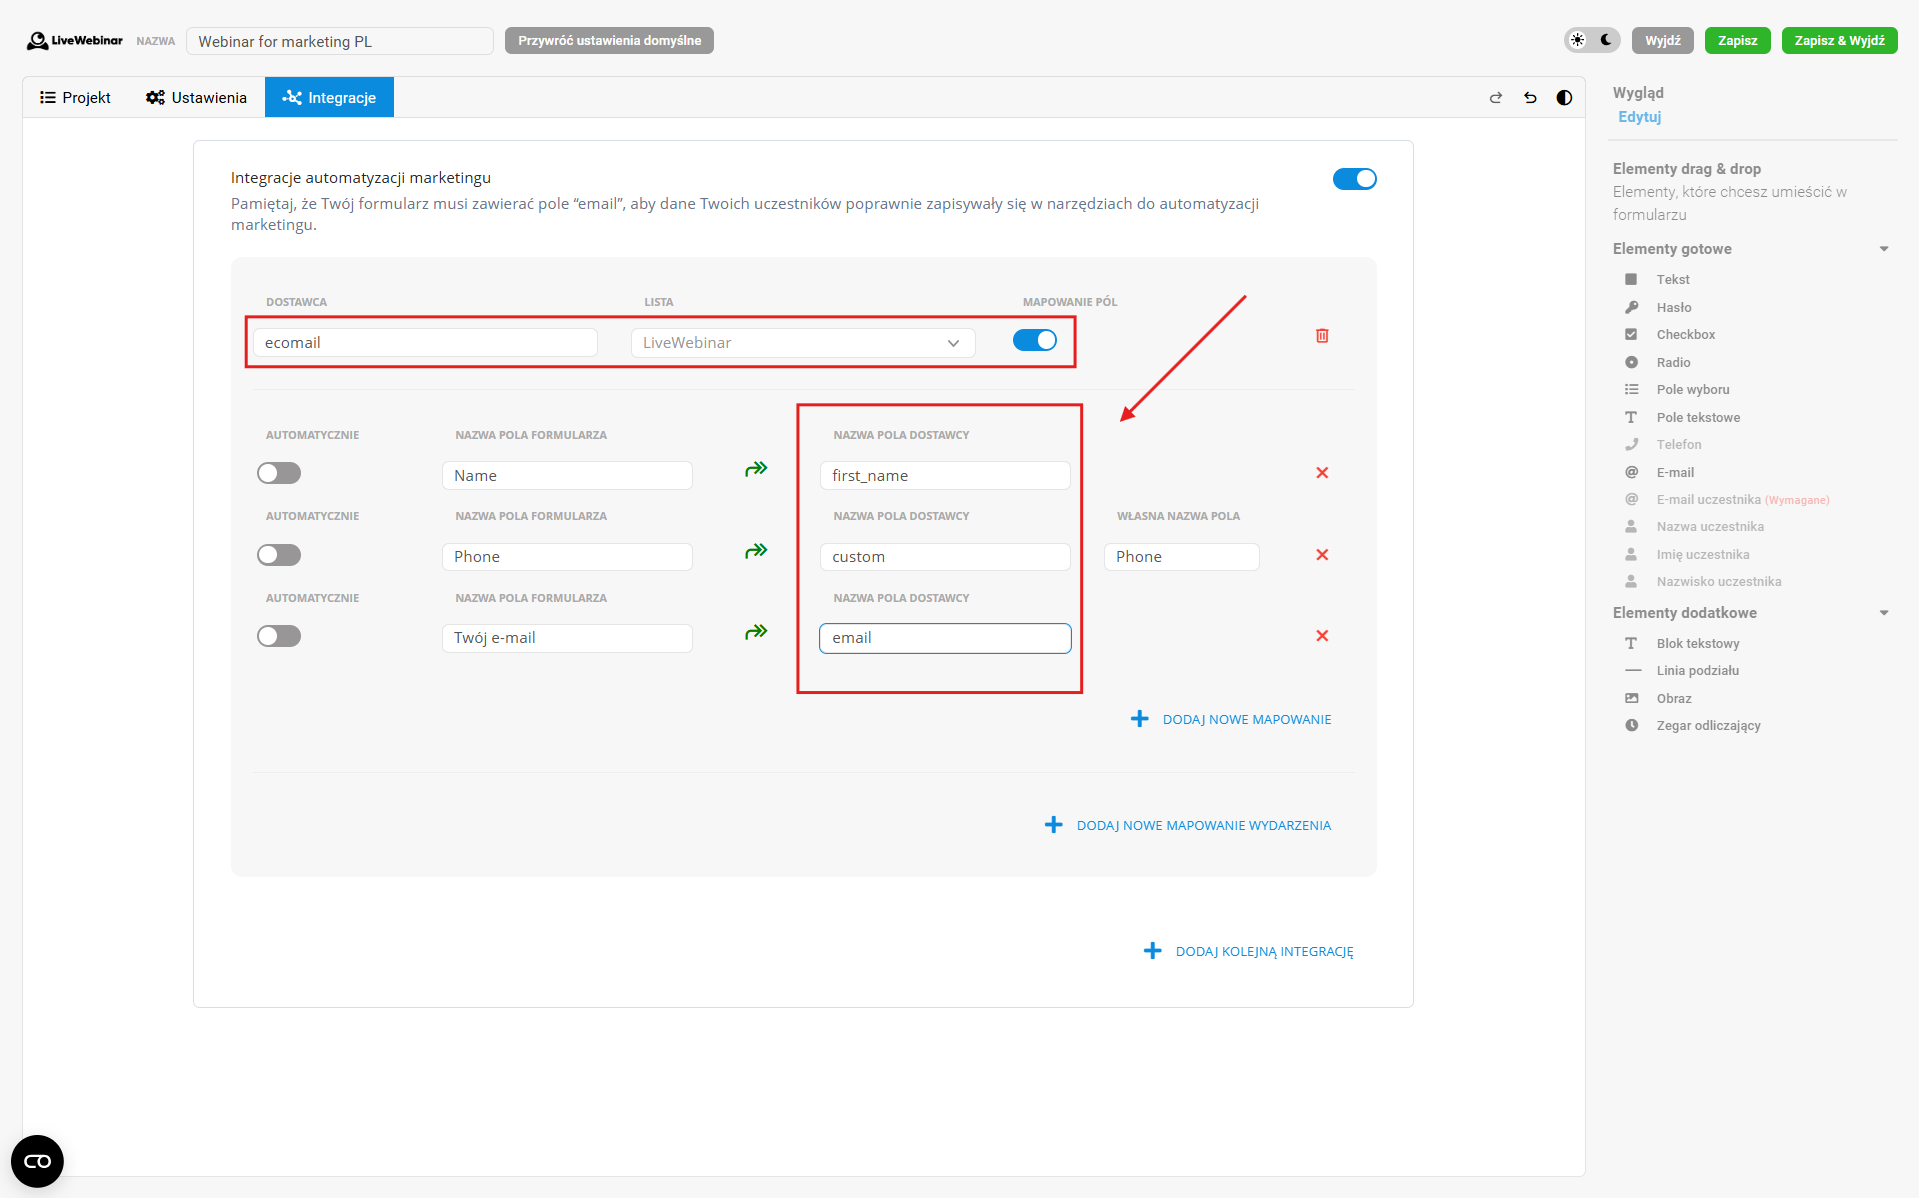Click the redo arrow icon
1919x1198 pixels.
click(x=1496, y=98)
